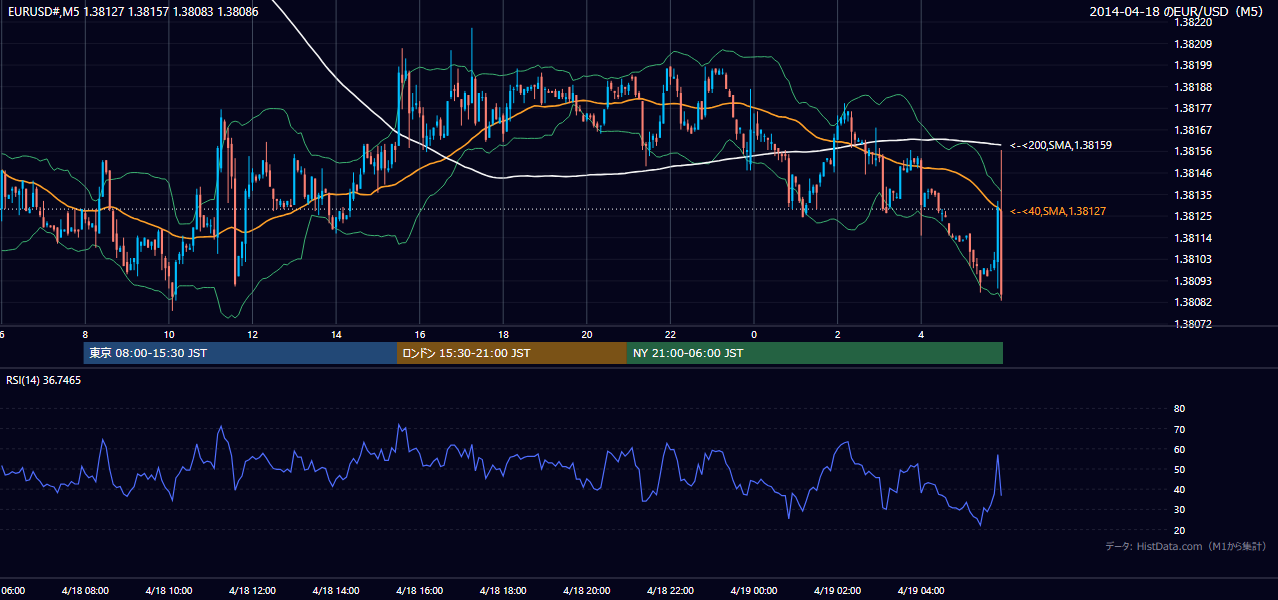Click the 4/18 10:00 time axis label

[168, 591]
